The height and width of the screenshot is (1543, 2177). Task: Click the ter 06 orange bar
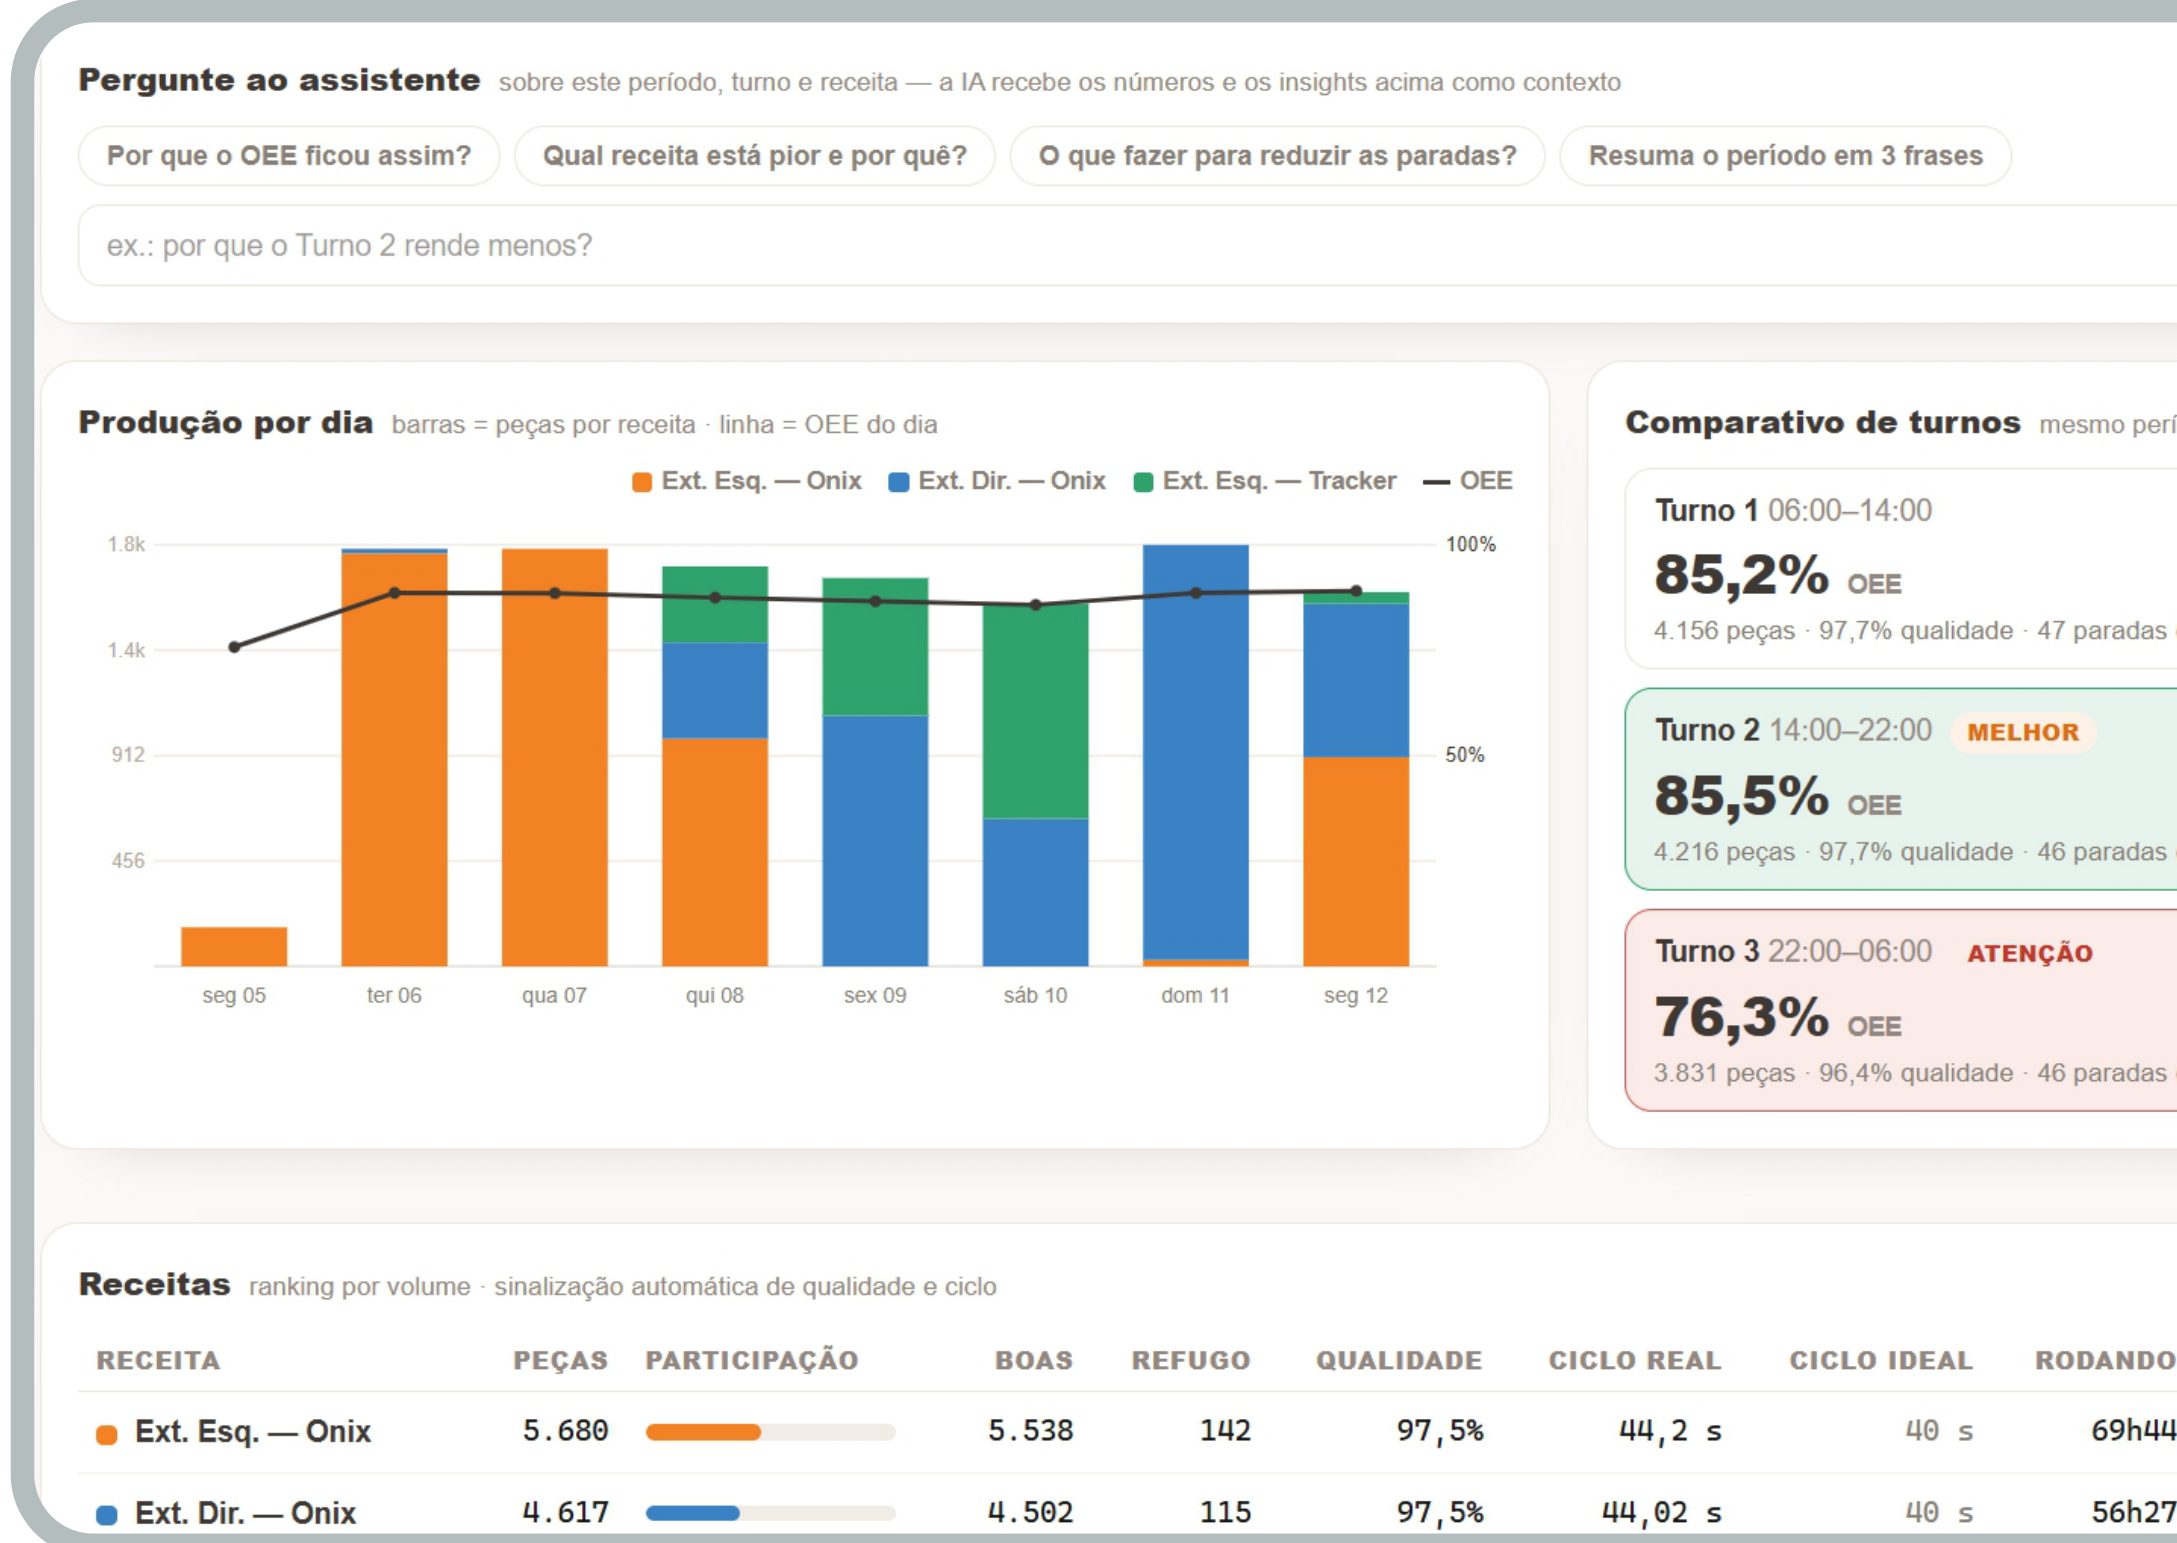[x=394, y=759]
